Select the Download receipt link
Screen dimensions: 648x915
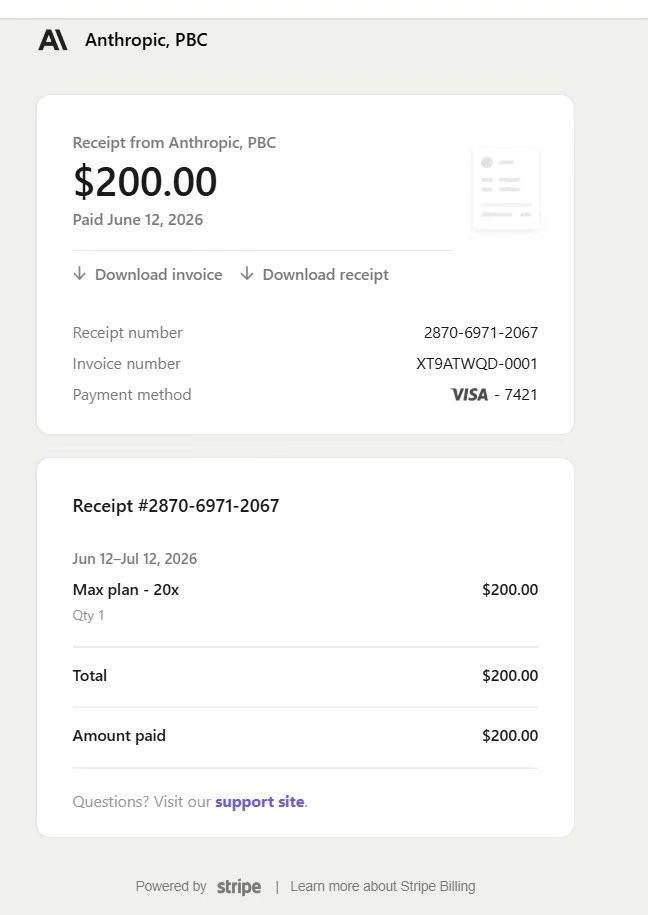point(326,274)
